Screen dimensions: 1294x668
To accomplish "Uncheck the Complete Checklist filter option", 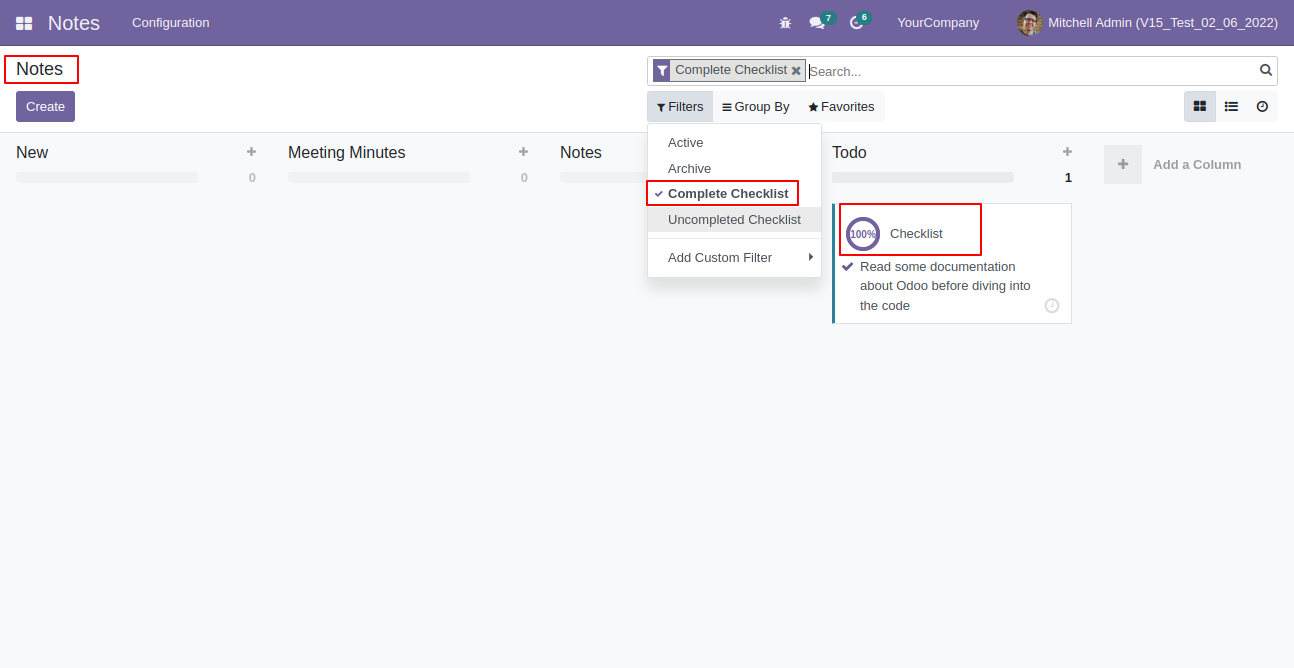I will tap(728, 194).
